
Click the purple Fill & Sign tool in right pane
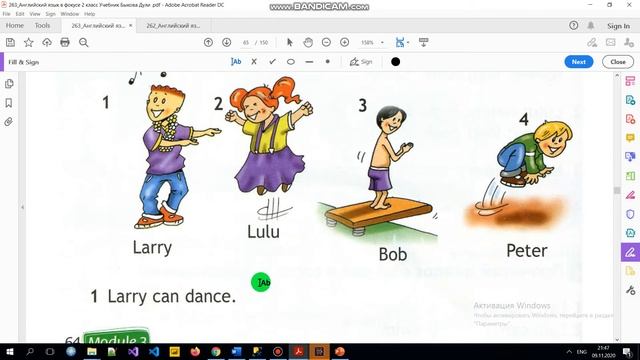[630, 252]
